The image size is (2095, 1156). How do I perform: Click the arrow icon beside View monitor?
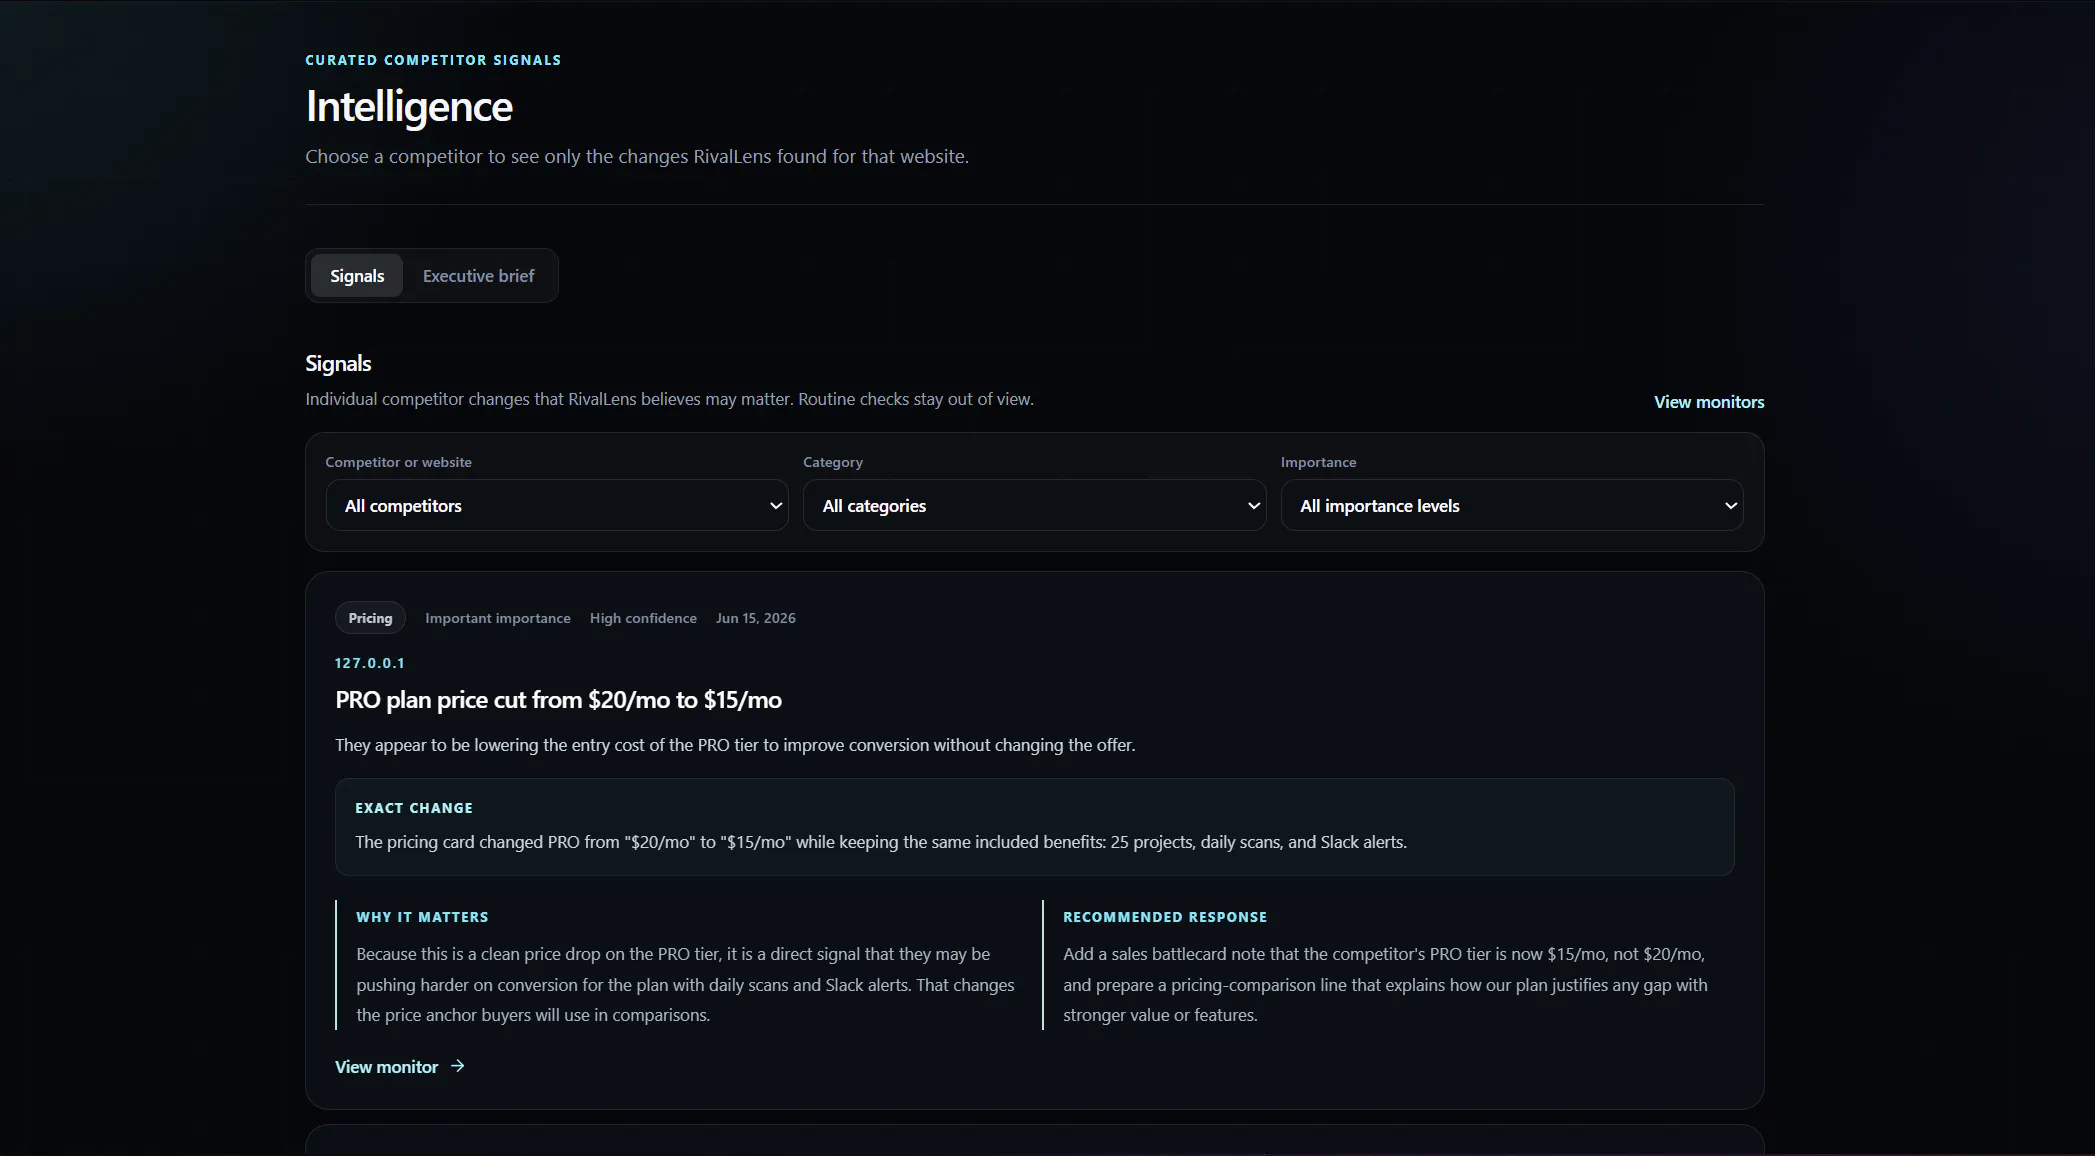click(x=458, y=1066)
